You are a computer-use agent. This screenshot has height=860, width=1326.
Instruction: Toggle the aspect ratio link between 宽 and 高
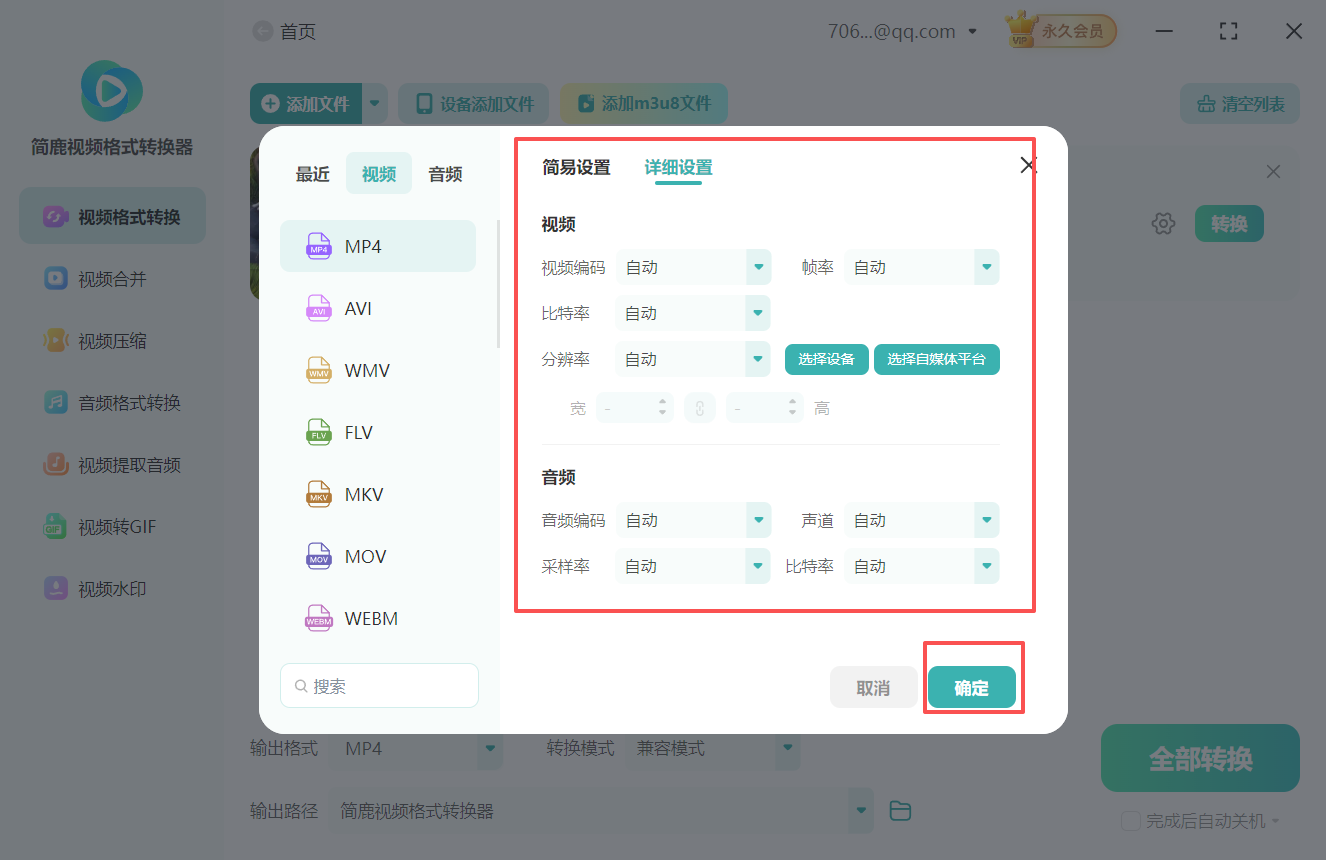[700, 407]
